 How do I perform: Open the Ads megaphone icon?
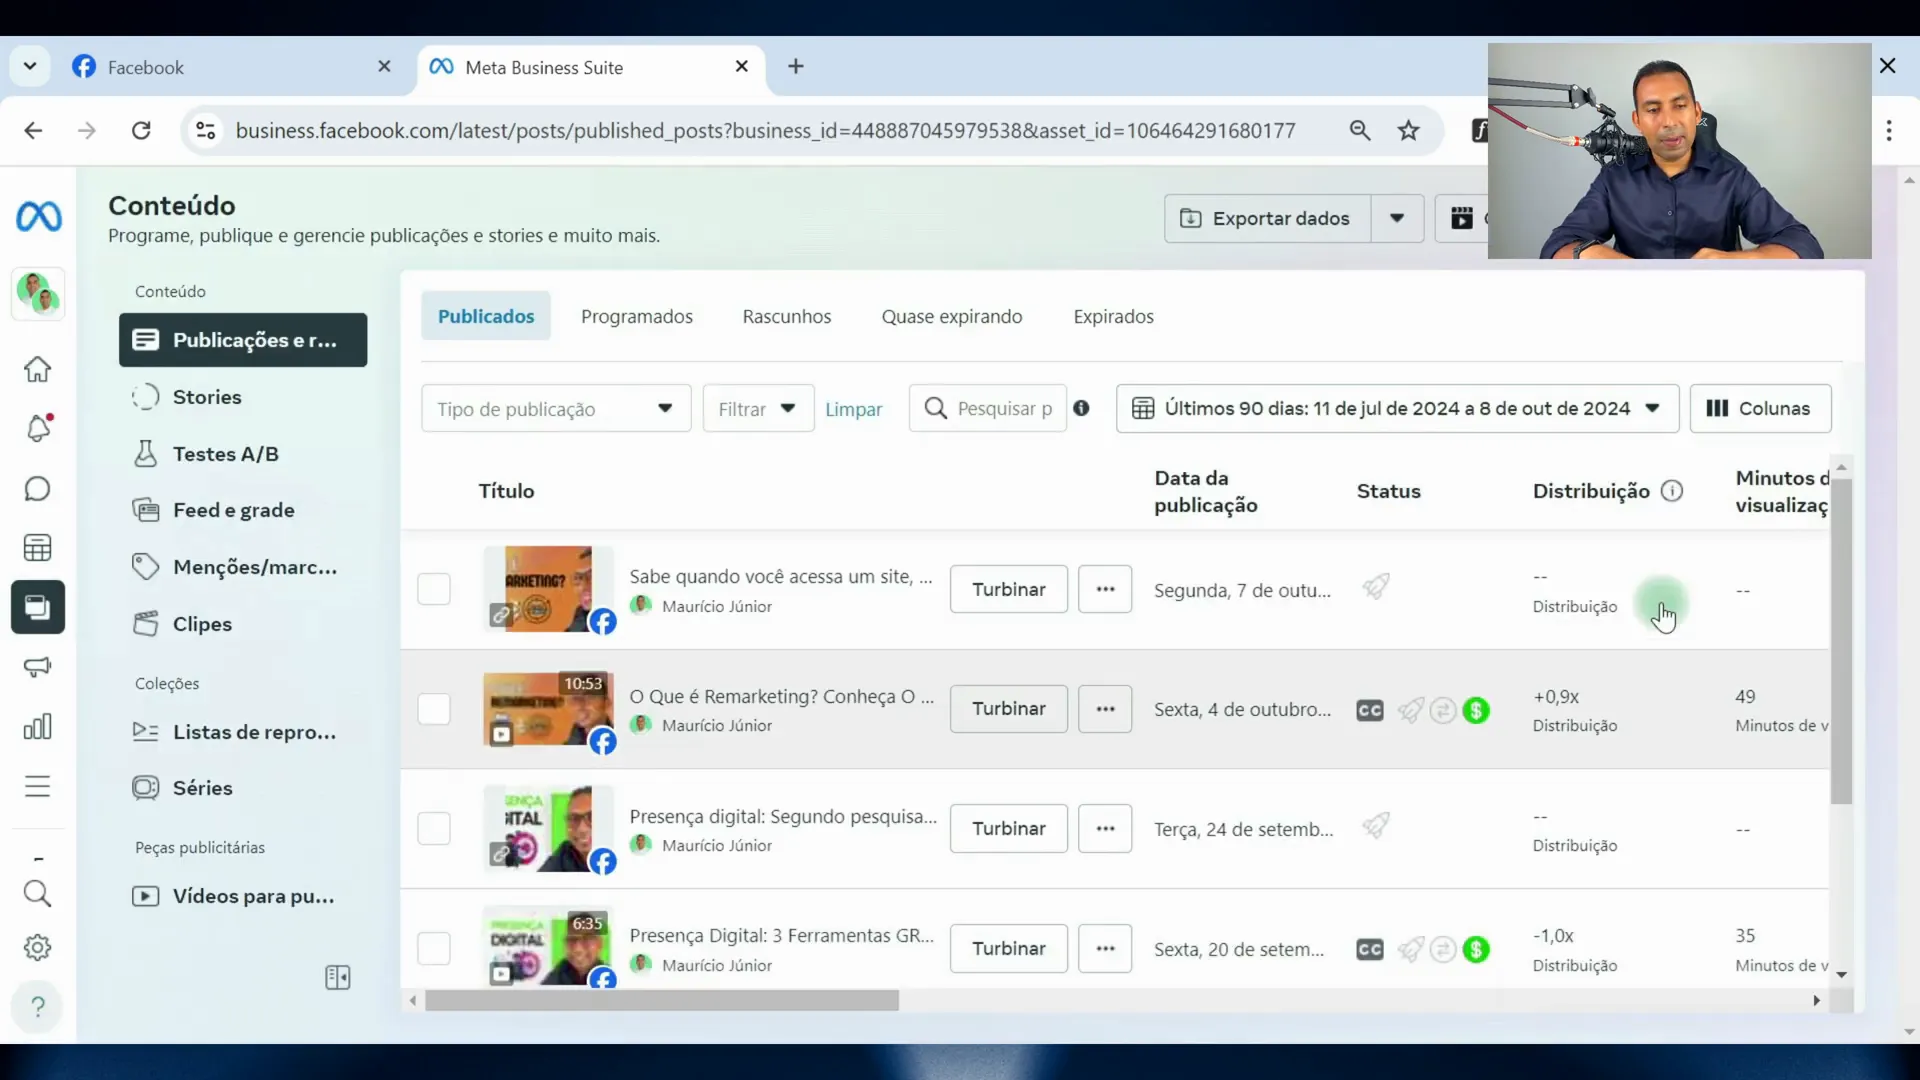coord(37,667)
